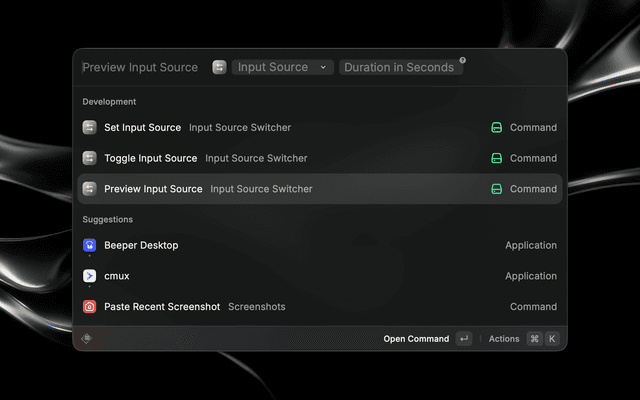Image resolution: width=640 pixels, height=400 pixels.
Task: Click the K key shortcut badge
Action: coord(552,339)
